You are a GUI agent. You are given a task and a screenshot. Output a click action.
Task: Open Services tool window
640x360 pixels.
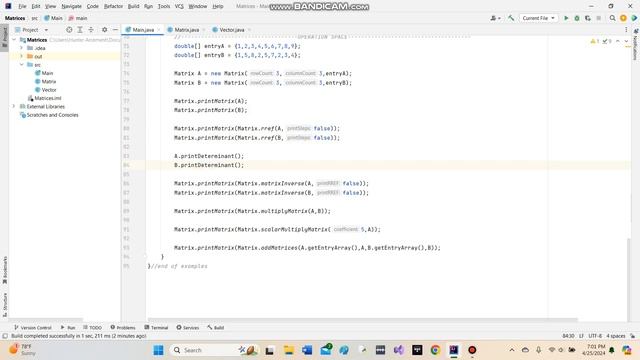pos(187,327)
